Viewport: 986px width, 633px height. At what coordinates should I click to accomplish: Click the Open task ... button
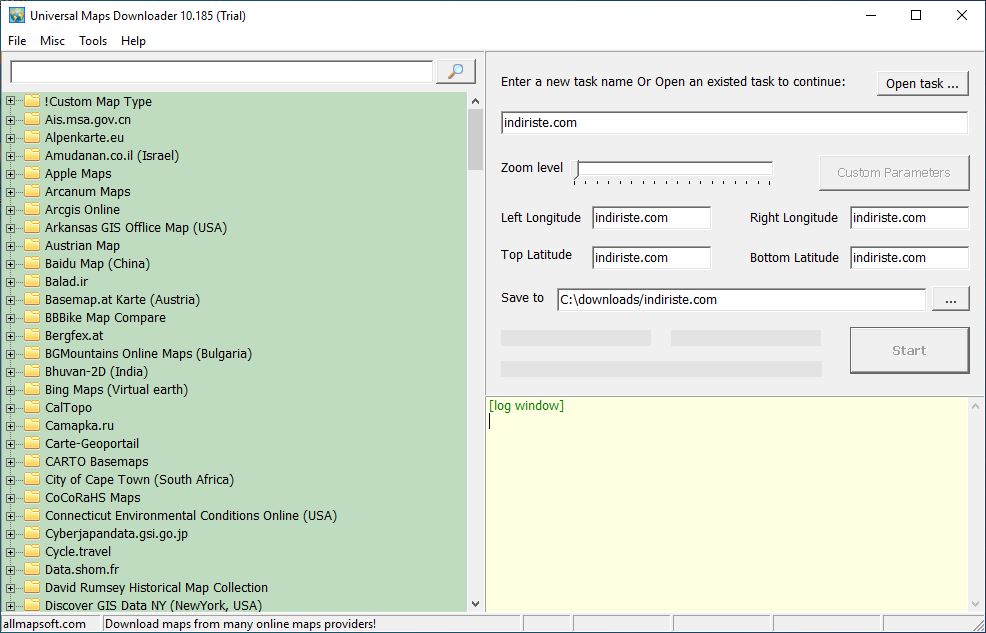(x=922, y=84)
